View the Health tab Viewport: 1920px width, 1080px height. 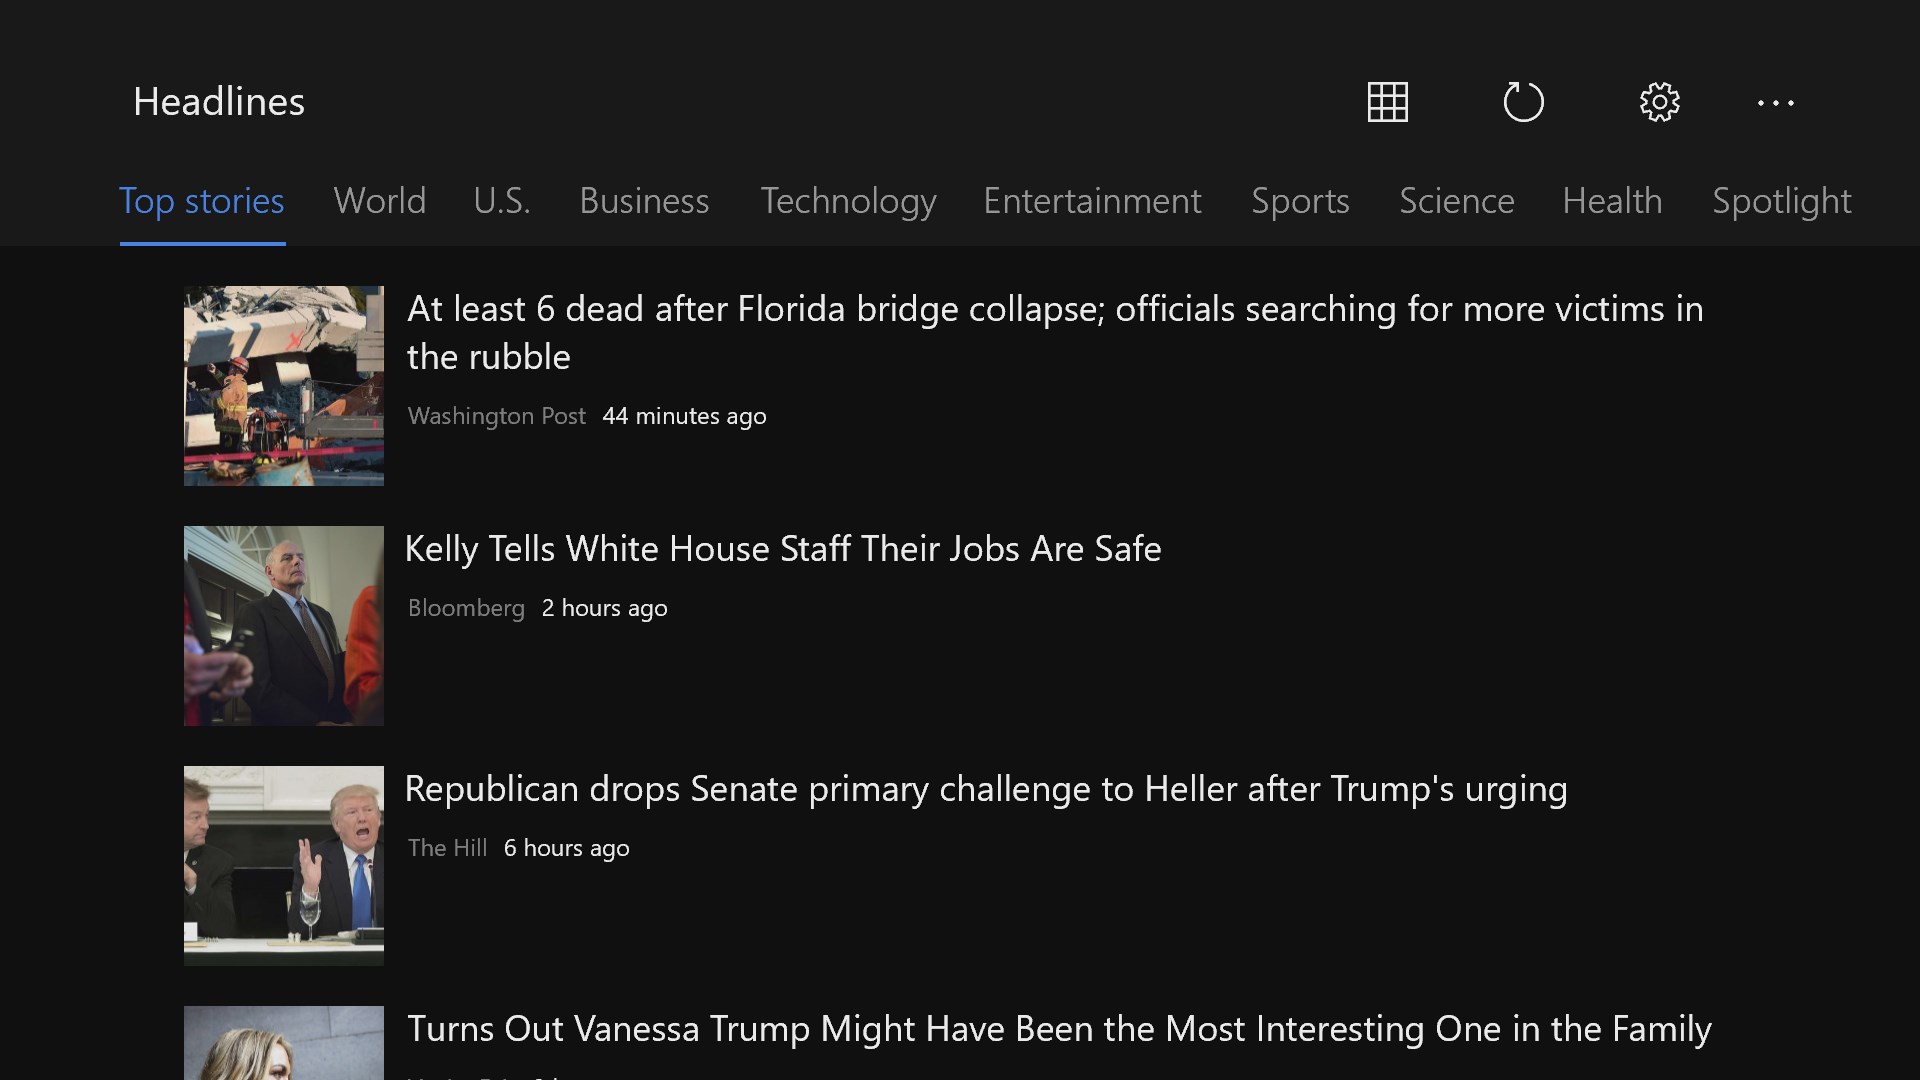coord(1612,201)
